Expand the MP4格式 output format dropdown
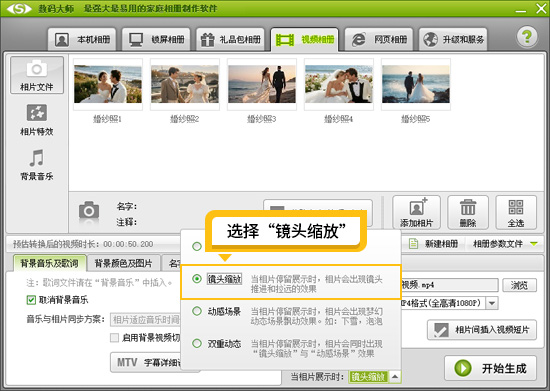This screenshot has height=391, width=550. [x=492, y=303]
